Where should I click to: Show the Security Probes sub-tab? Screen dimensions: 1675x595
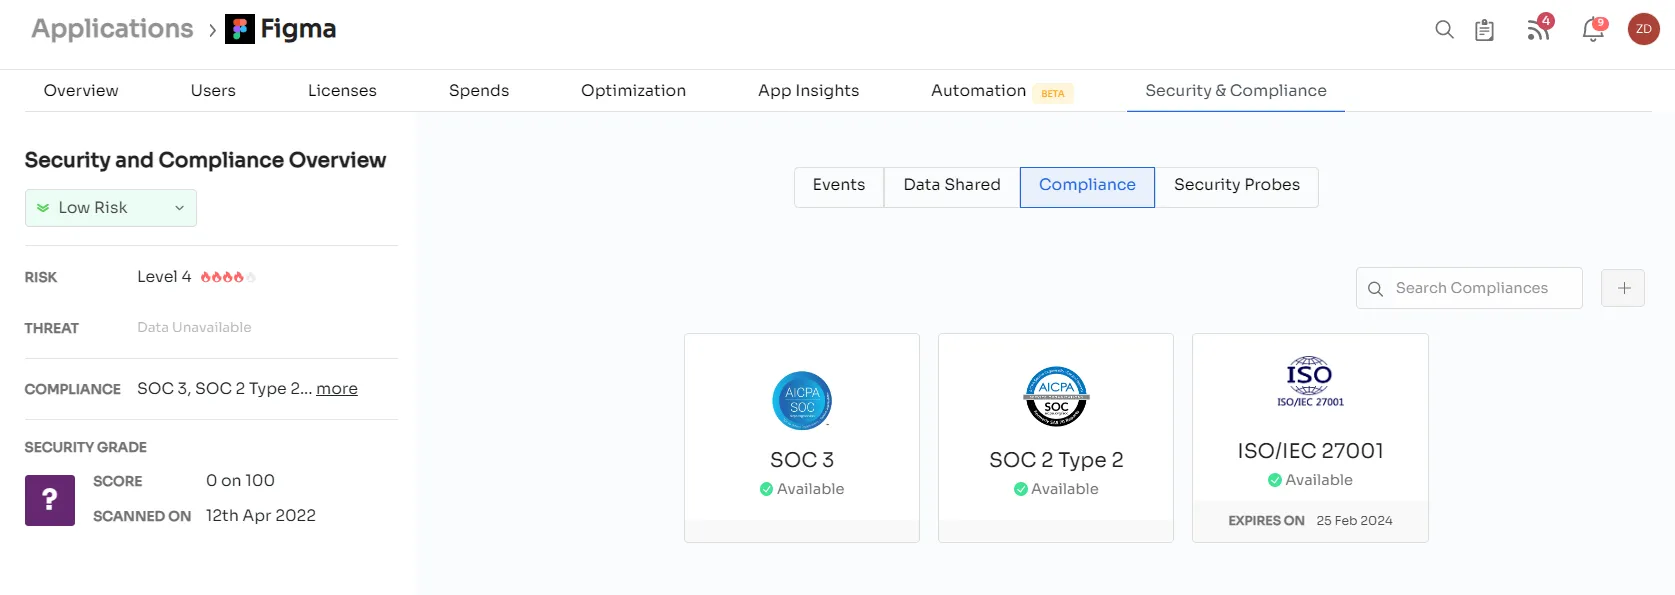click(1237, 187)
